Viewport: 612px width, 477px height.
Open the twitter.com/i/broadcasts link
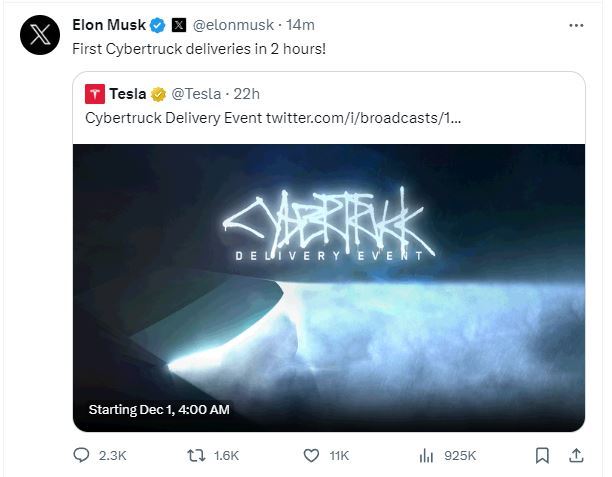(x=363, y=119)
